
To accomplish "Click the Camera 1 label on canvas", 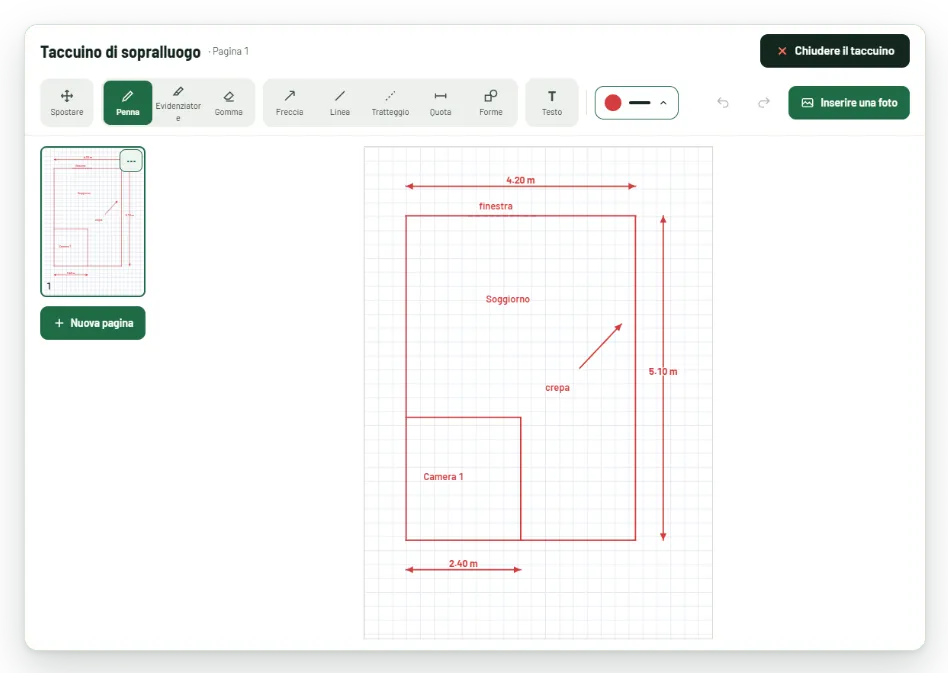I will point(443,476).
